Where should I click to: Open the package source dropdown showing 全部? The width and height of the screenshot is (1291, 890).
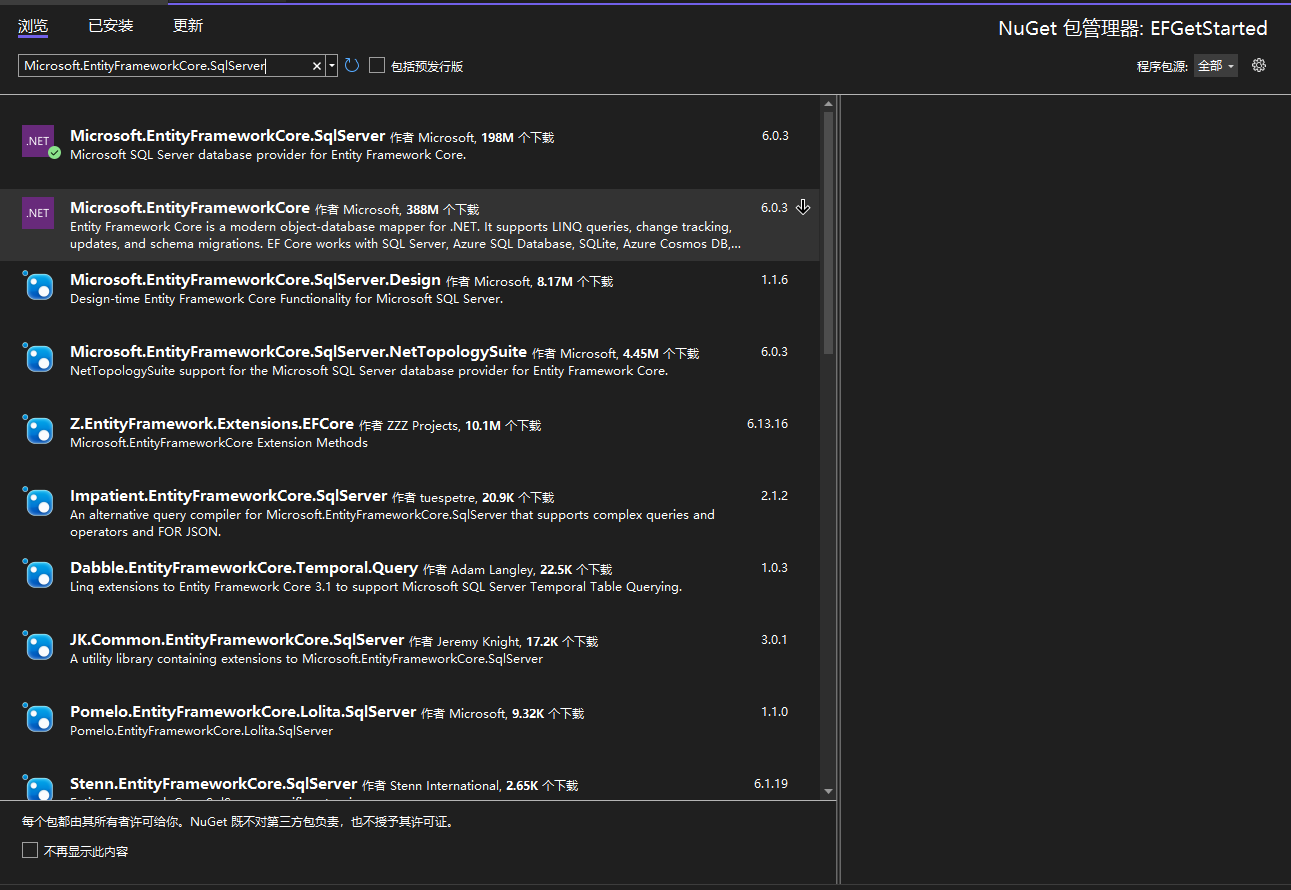(1216, 65)
